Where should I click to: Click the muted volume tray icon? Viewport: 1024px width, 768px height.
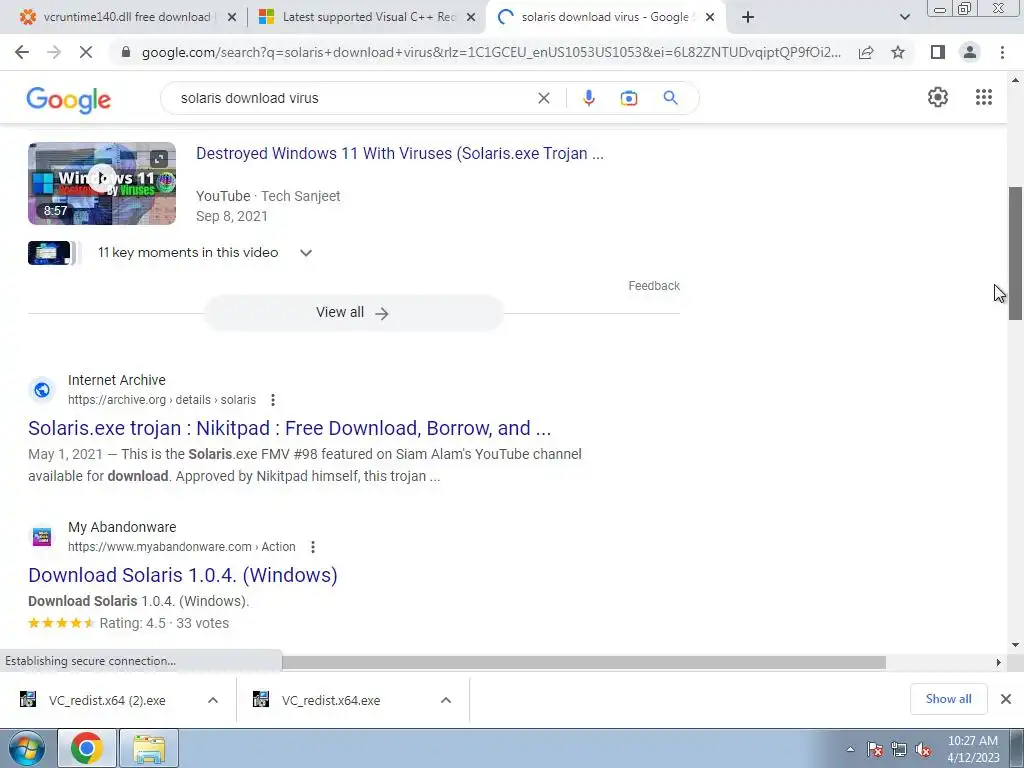(922, 749)
